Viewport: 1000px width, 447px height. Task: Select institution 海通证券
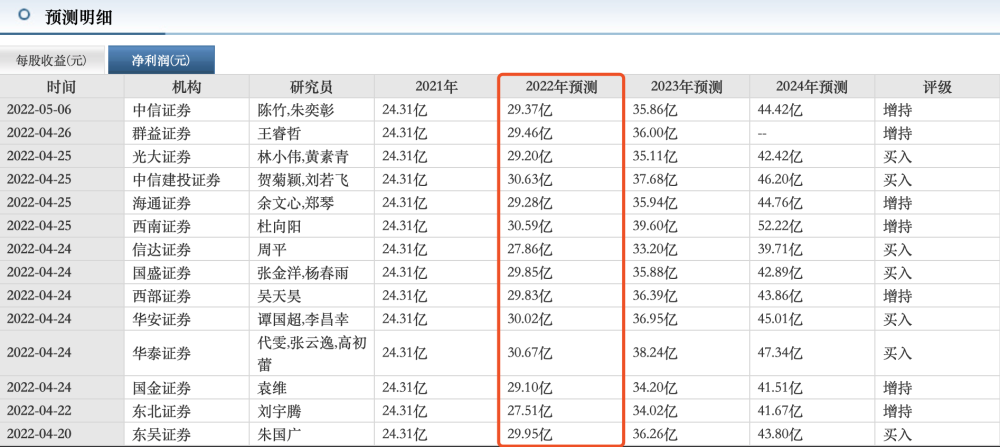click(161, 203)
